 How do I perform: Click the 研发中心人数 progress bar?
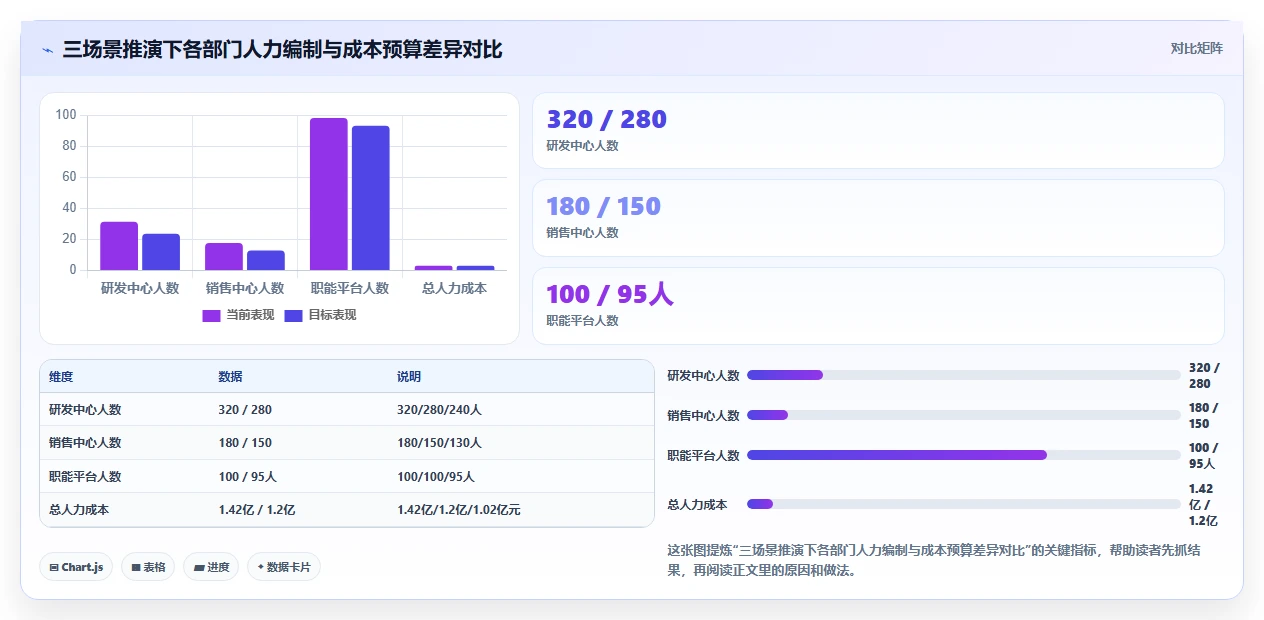(964, 375)
